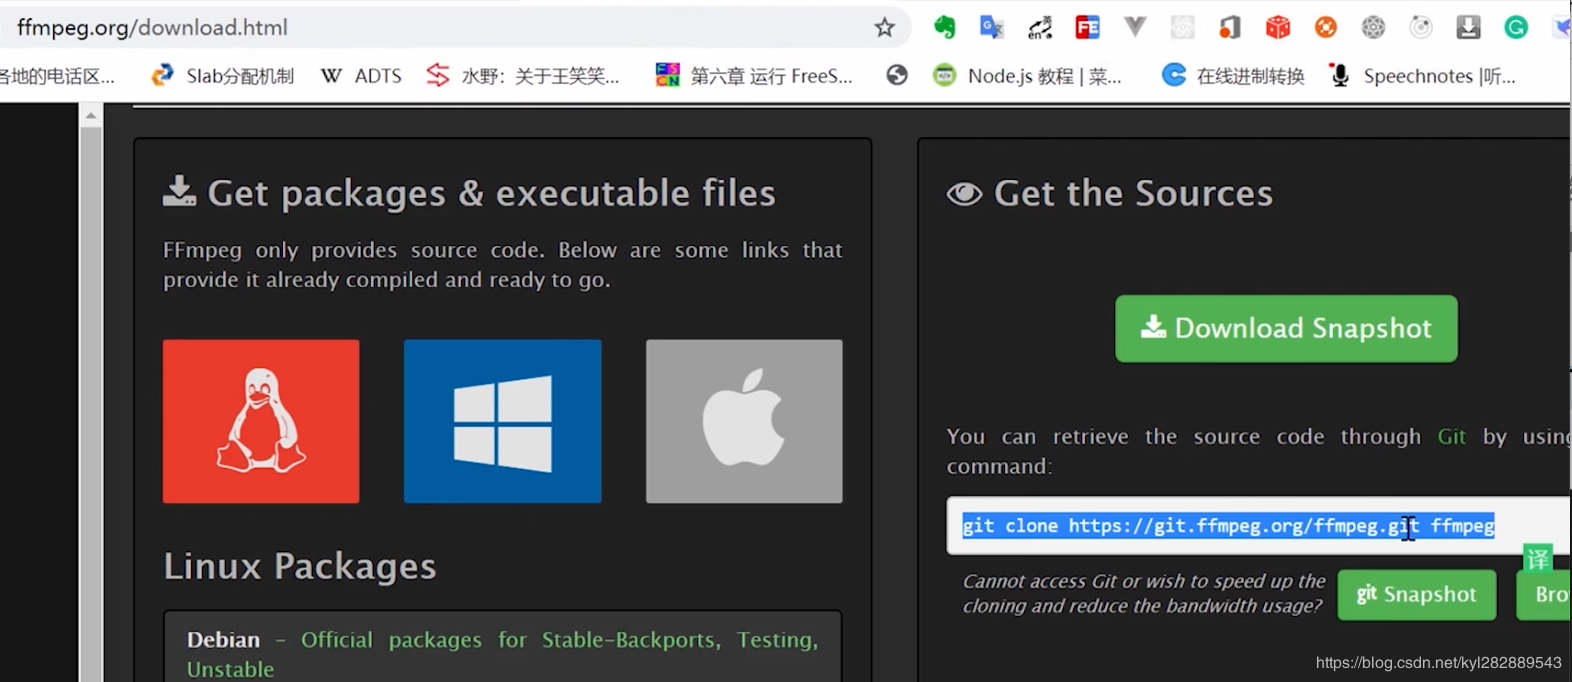Open the 在线进制转换 bookmark
Screen dimensions: 1572x682
pyautogui.click(x=1233, y=76)
